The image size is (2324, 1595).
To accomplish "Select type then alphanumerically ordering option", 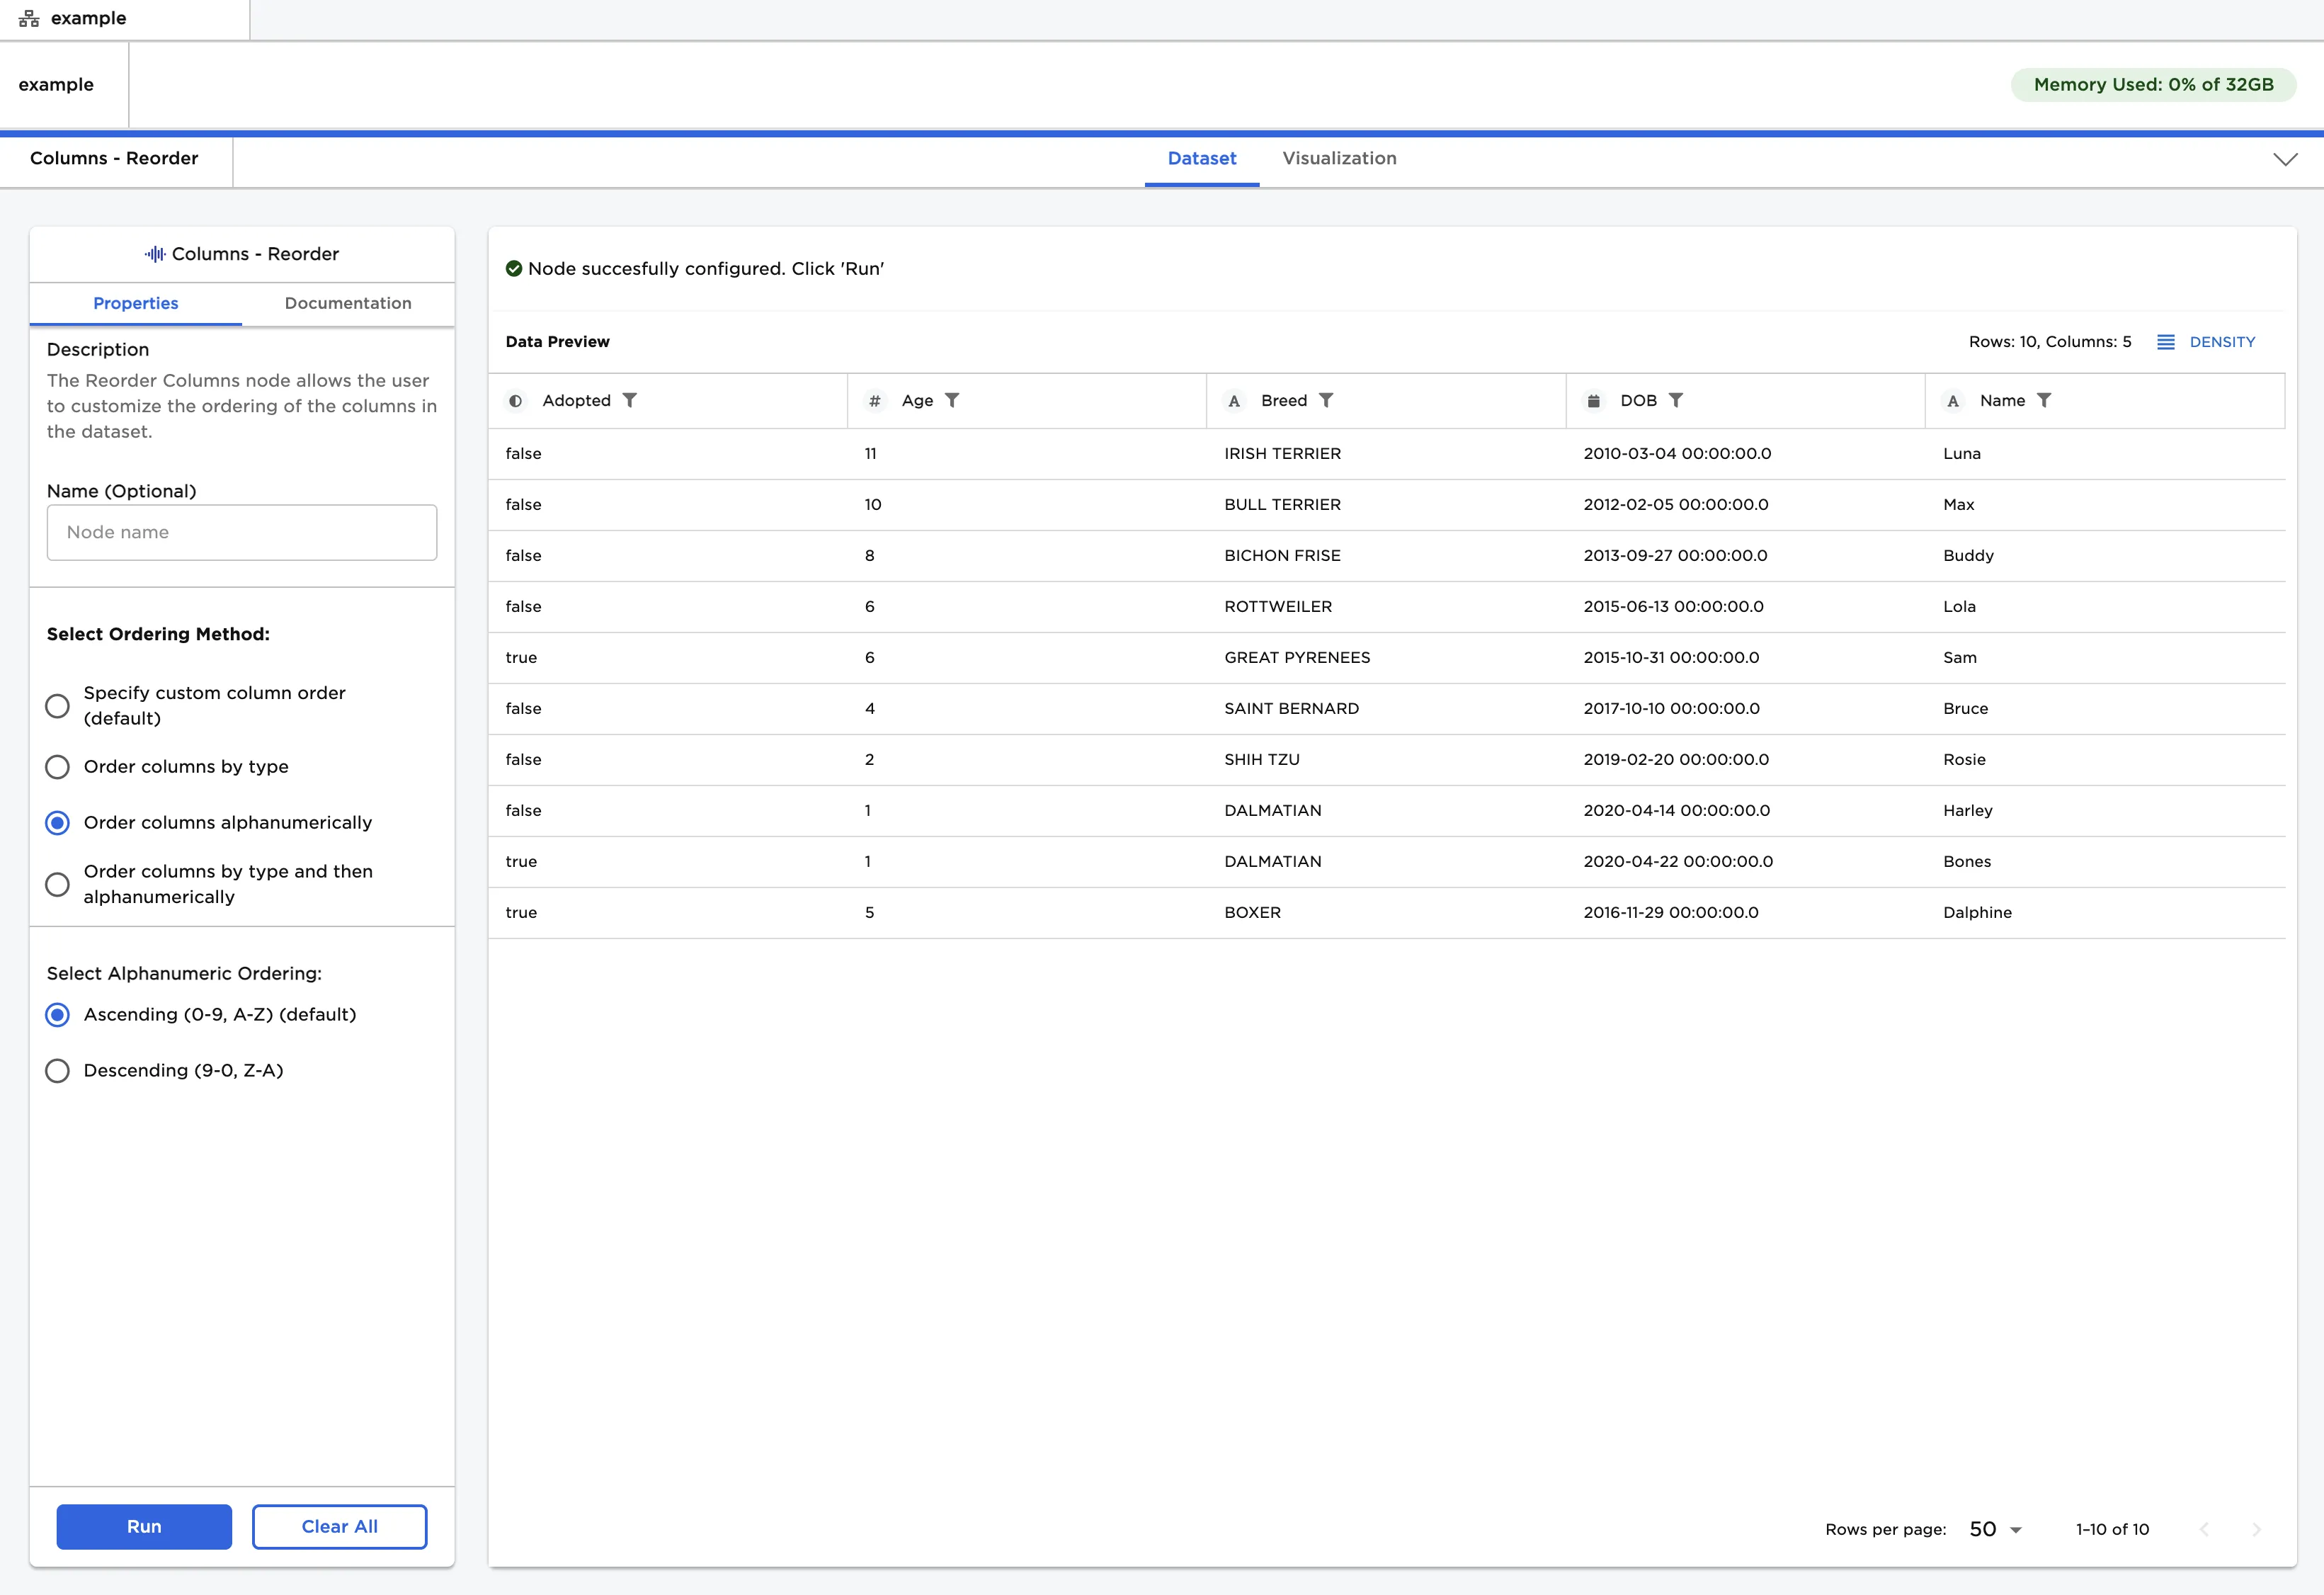I will [58, 885].
